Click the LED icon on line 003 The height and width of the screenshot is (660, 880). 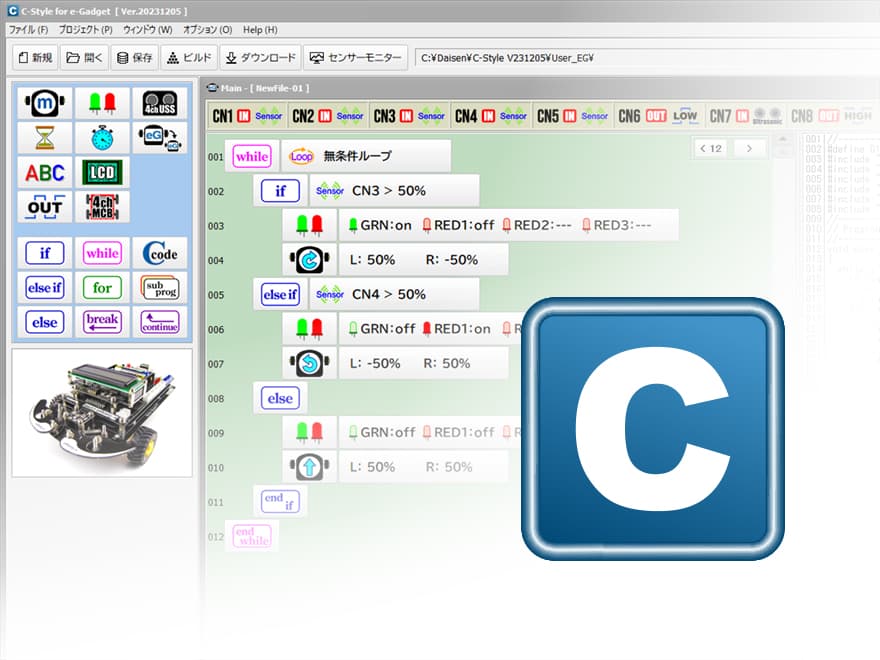[x=309, y=225]
